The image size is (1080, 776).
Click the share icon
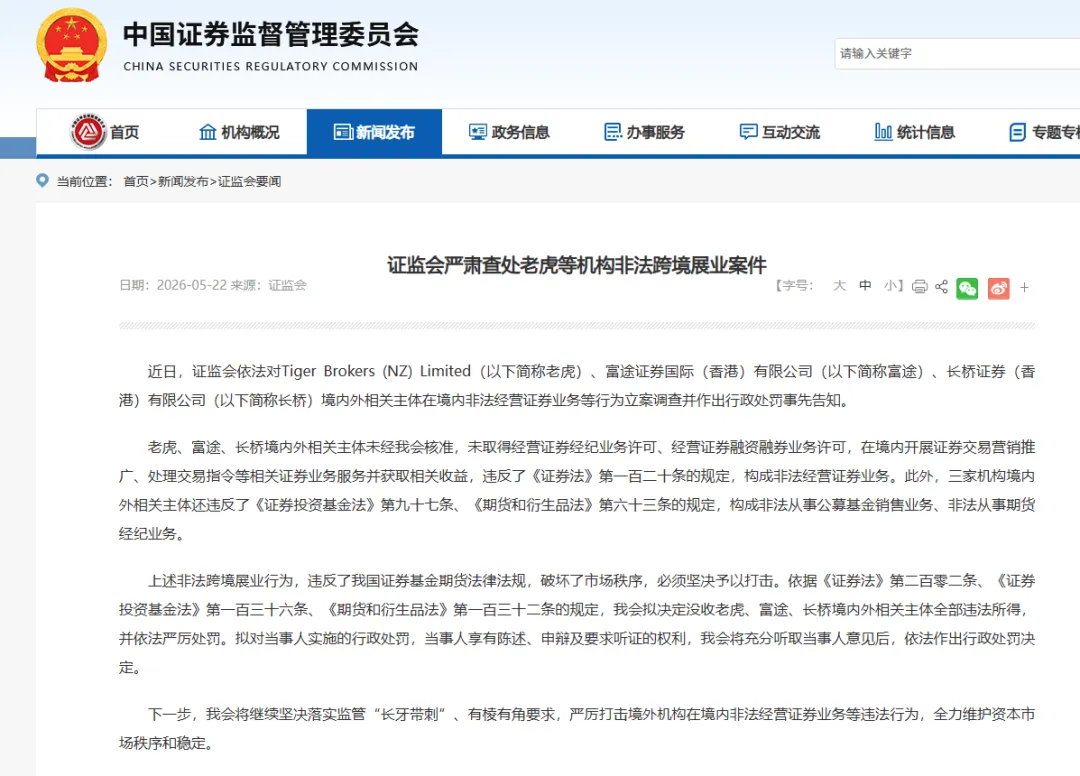point(942,287)
